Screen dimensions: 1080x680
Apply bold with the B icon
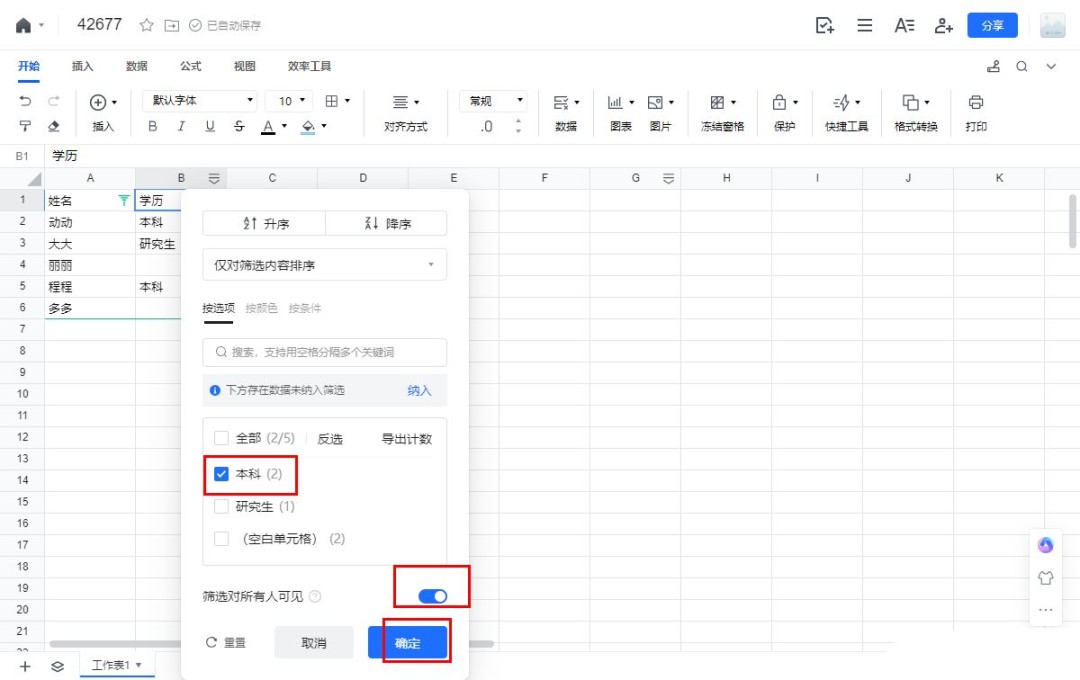coord(151,128)
